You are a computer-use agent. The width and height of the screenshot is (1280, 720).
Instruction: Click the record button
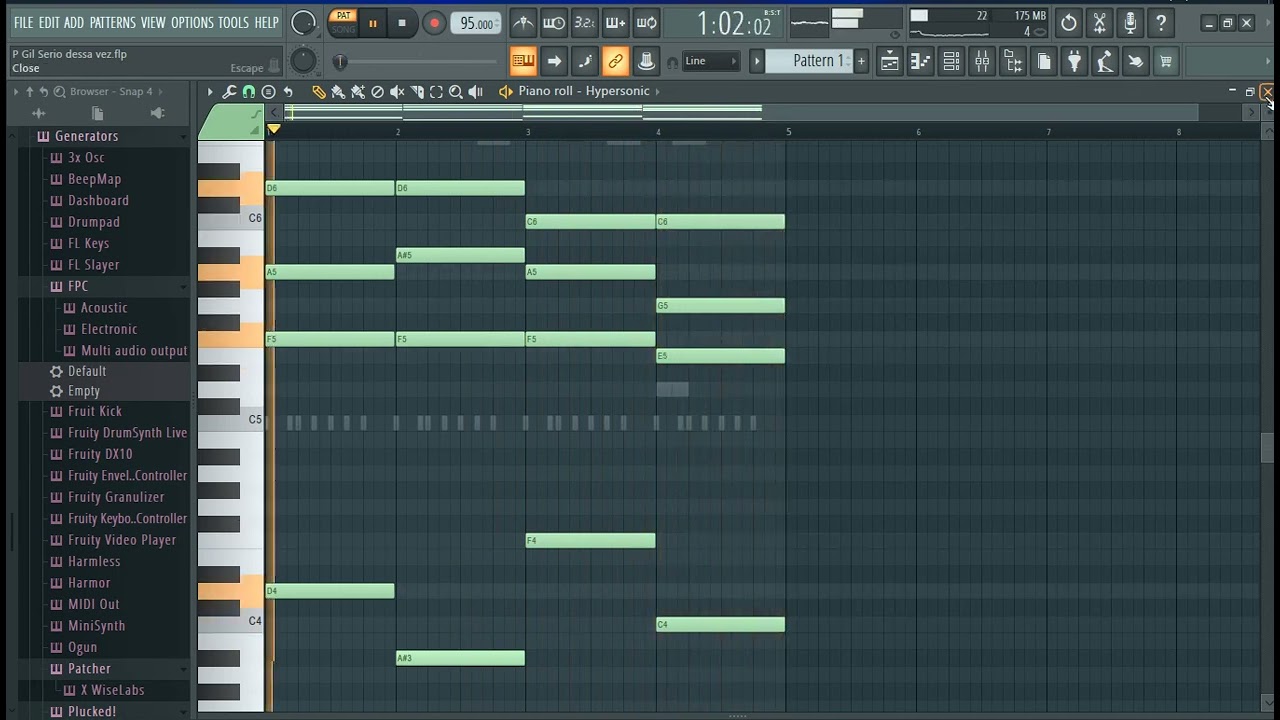434,23
